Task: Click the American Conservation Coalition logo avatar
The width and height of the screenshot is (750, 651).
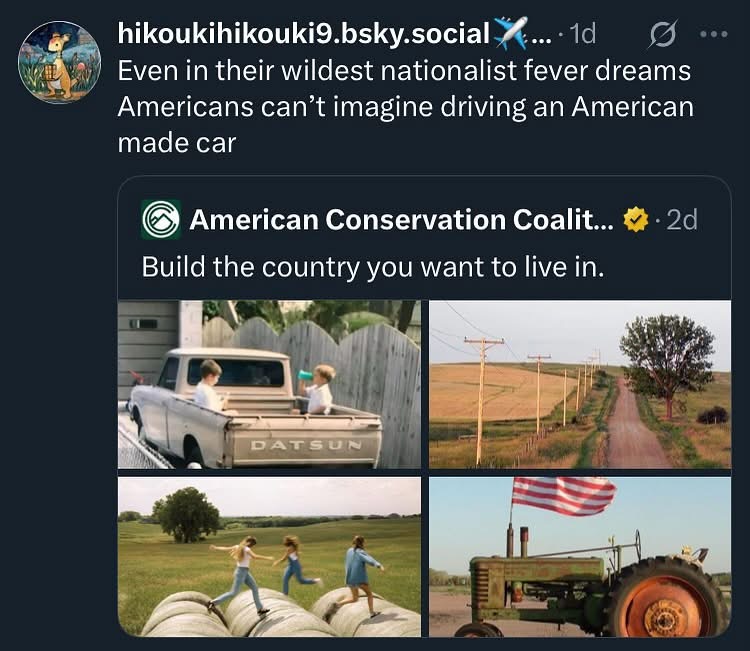Action: pos(161,219)
